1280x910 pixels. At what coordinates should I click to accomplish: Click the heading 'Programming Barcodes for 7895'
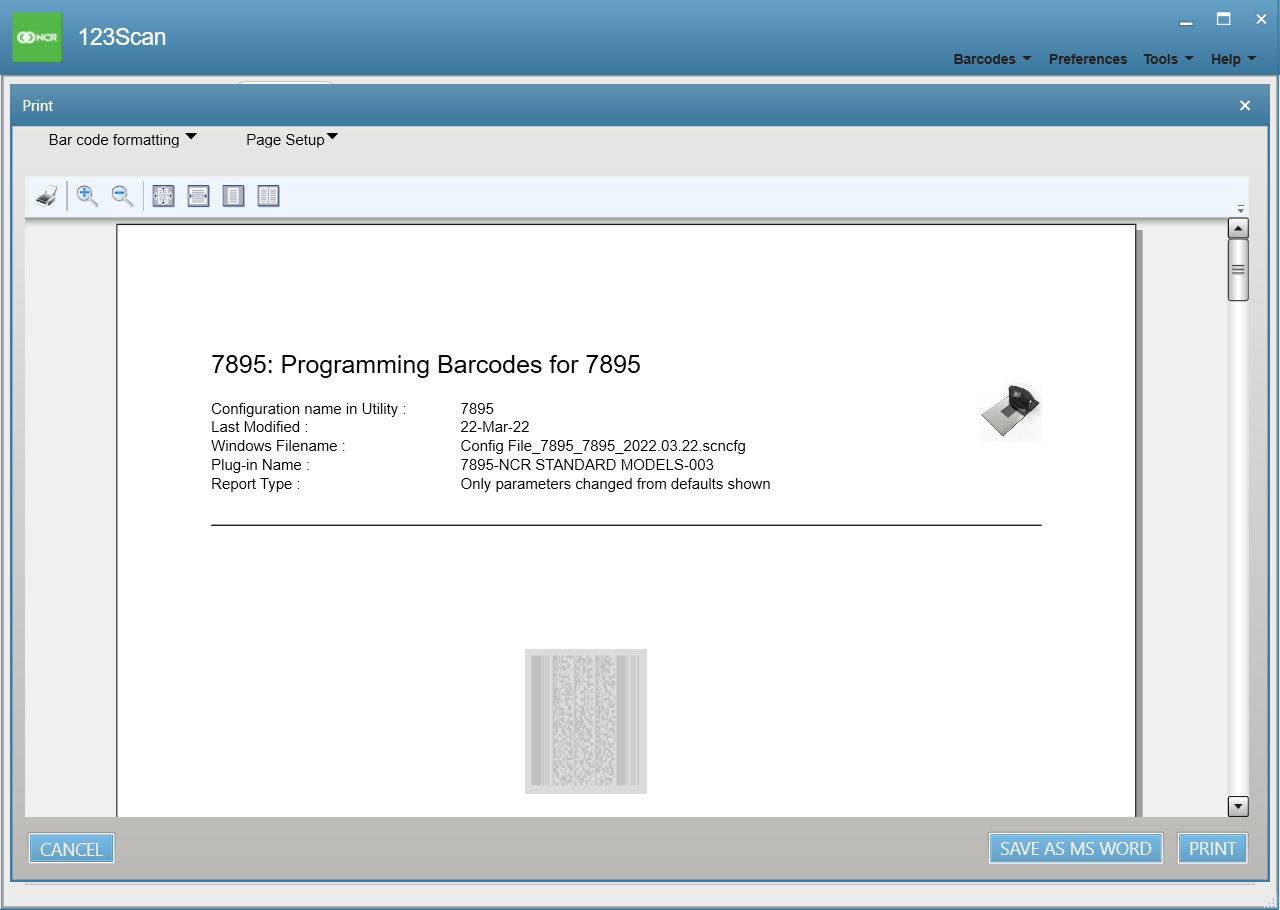(460, 365)
